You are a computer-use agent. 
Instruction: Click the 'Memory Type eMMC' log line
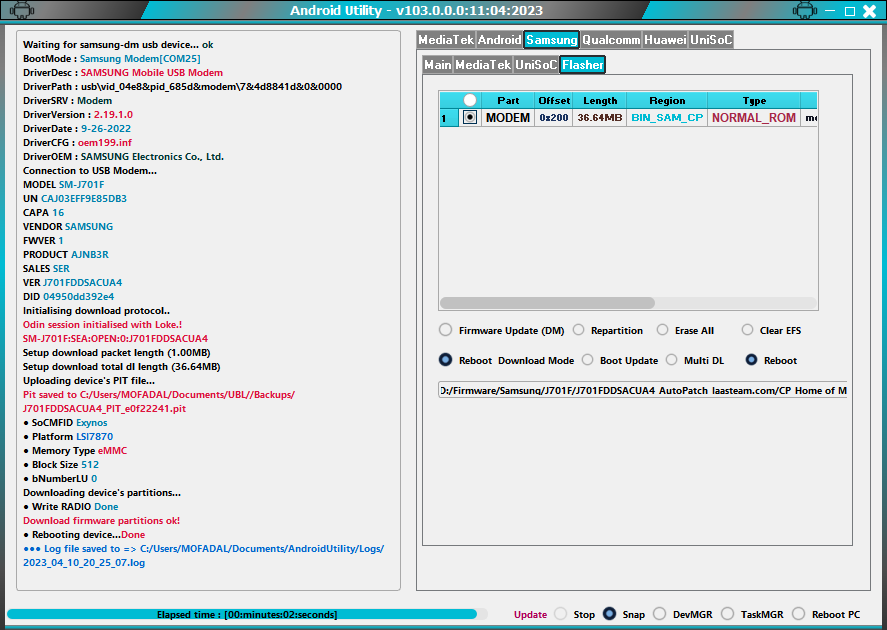[x=75, y=451]
